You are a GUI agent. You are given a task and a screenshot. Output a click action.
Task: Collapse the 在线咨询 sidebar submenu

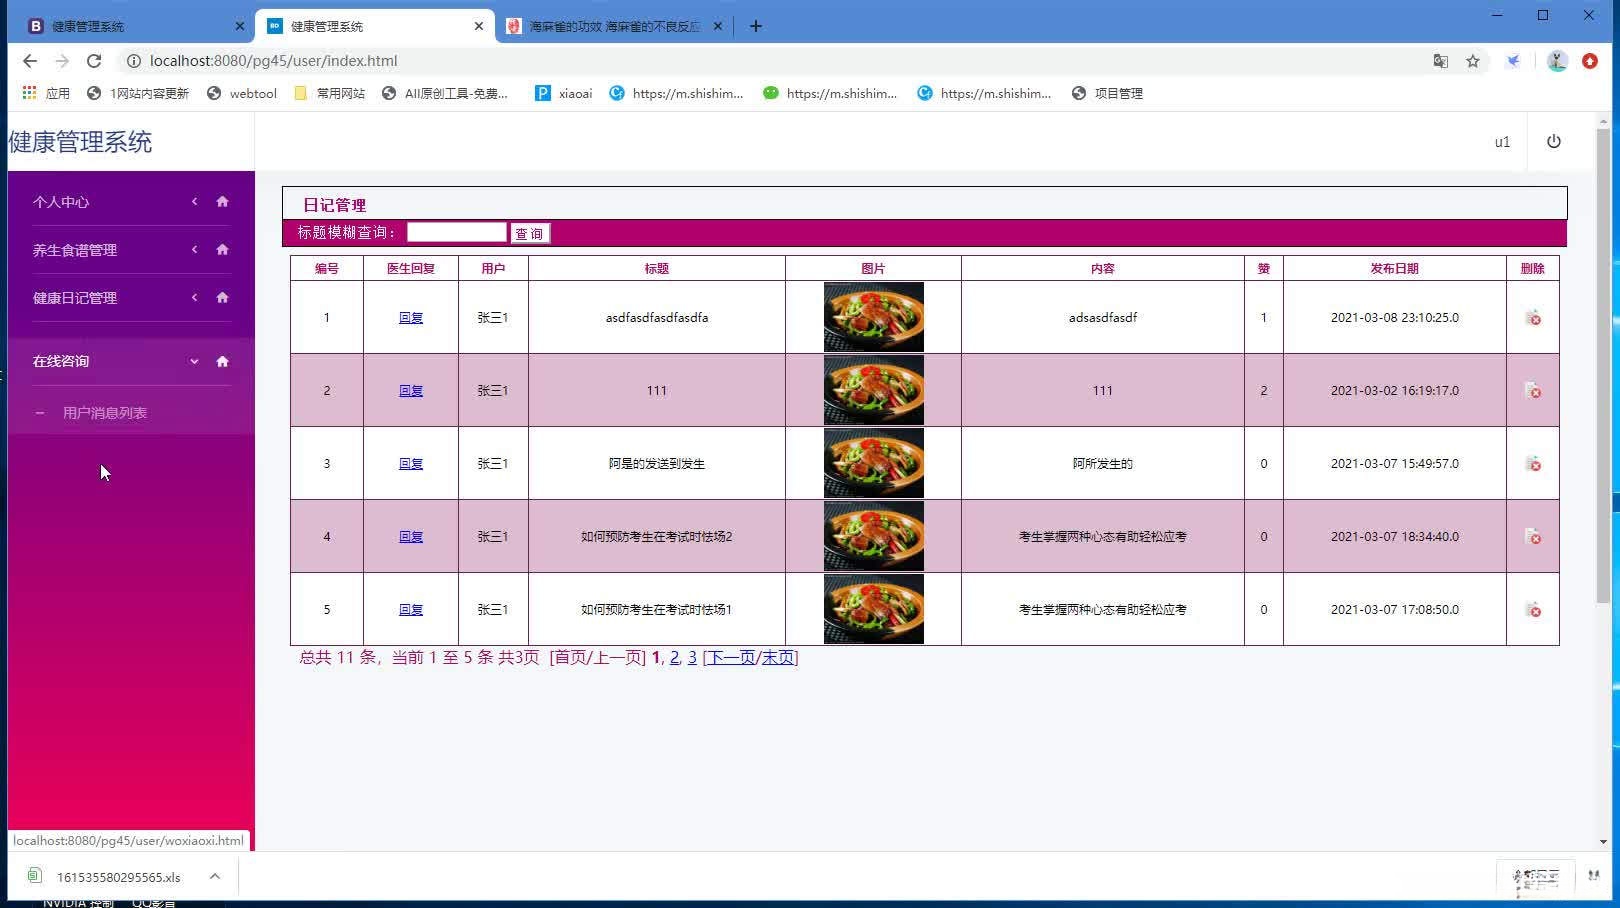coord(194,361)
